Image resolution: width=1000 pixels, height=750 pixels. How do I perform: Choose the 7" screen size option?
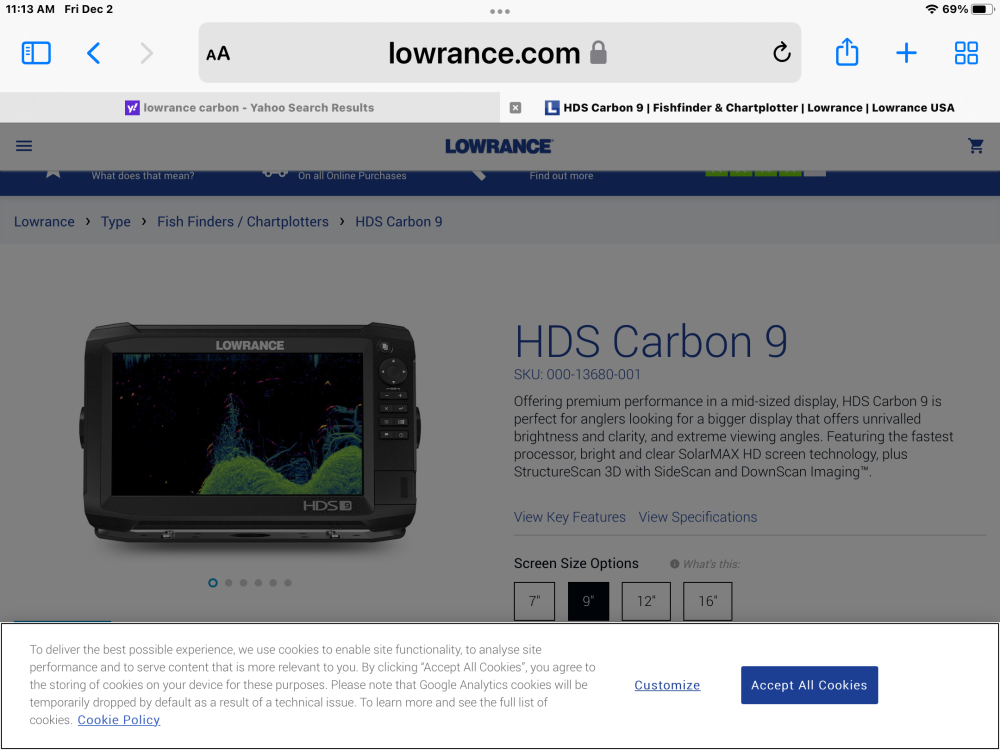[x=534, y=601]
